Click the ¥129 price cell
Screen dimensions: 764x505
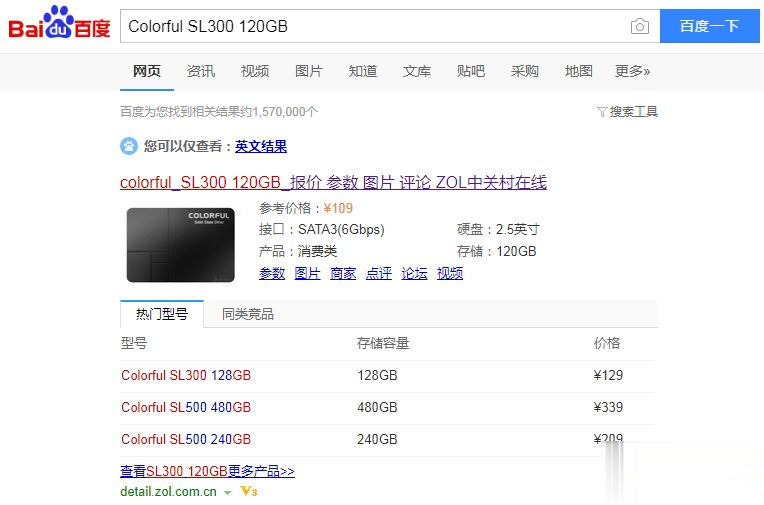pos(608,375)
